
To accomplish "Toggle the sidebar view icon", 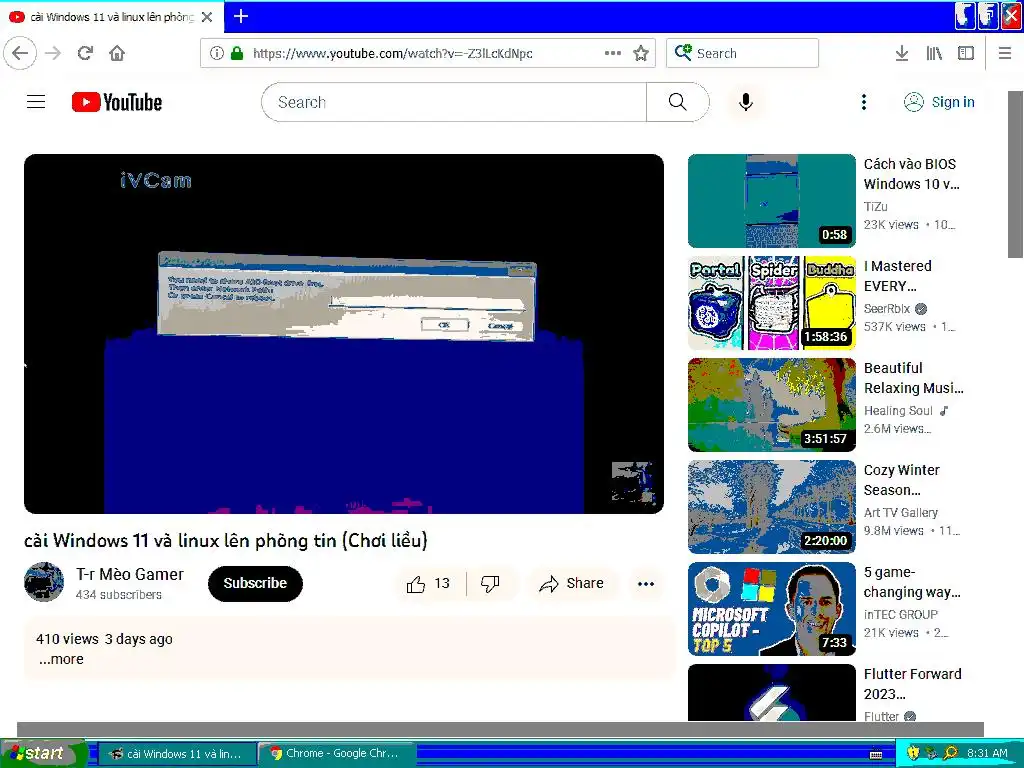I will click(x=966, y=53).
